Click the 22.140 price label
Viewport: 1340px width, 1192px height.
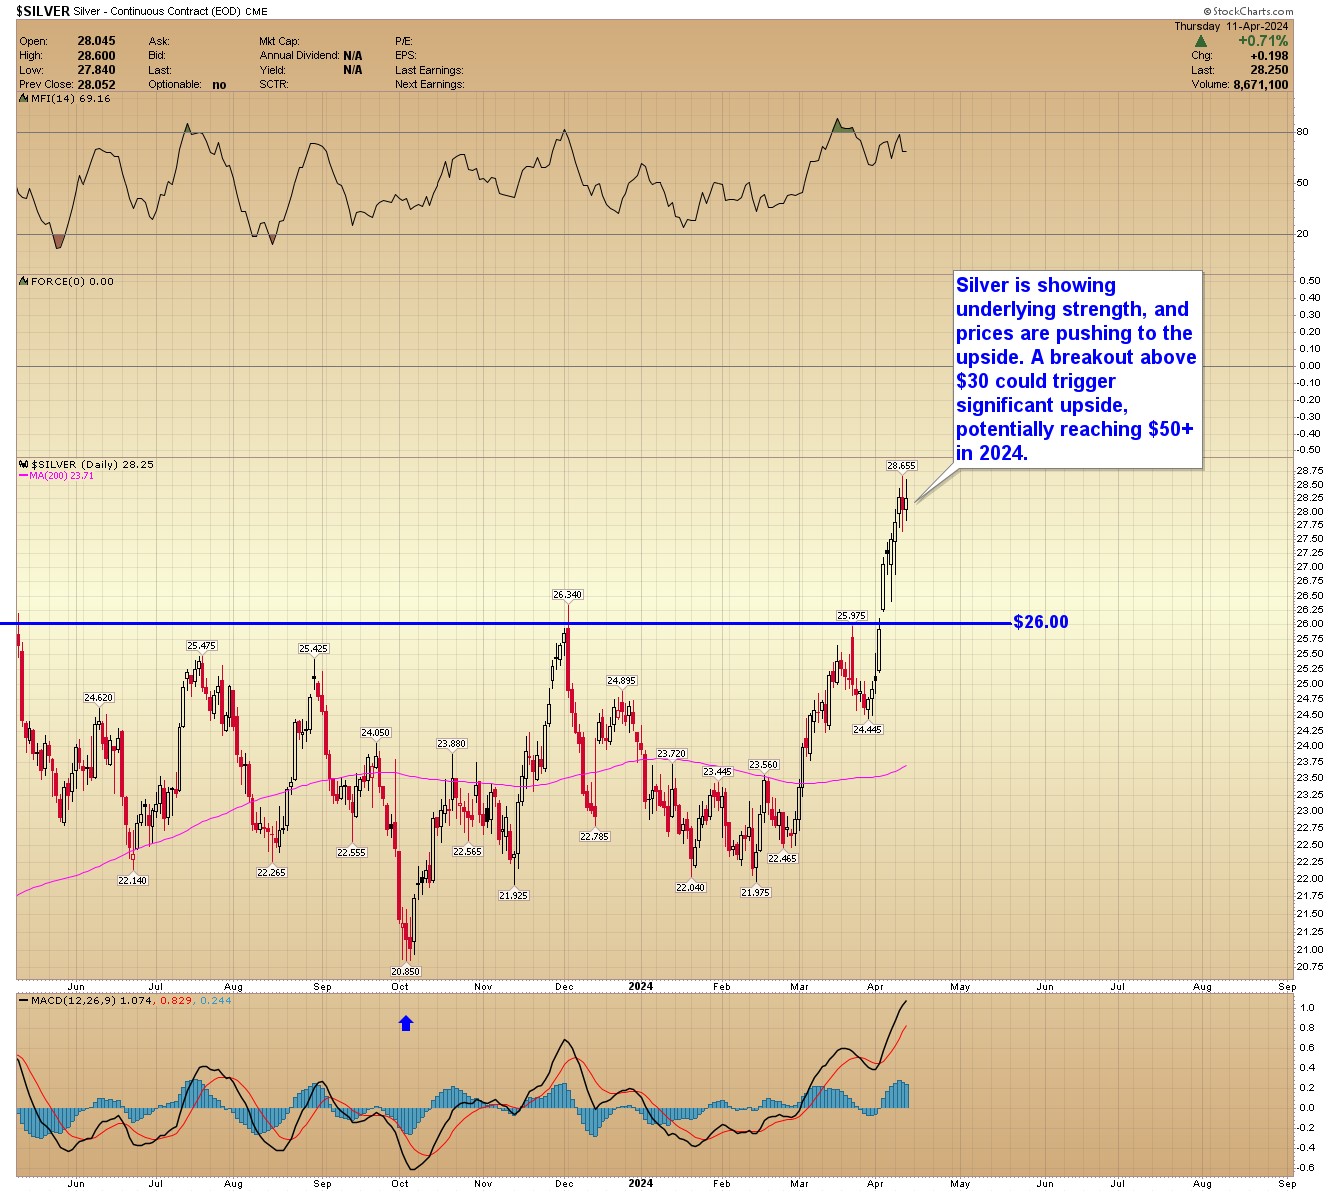point(132,881)
